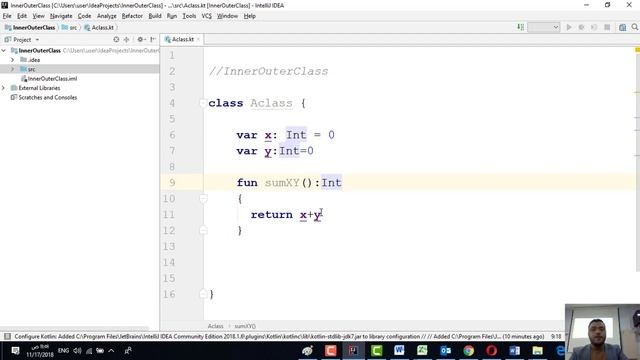Select External Libraries row

coord(80,88)
